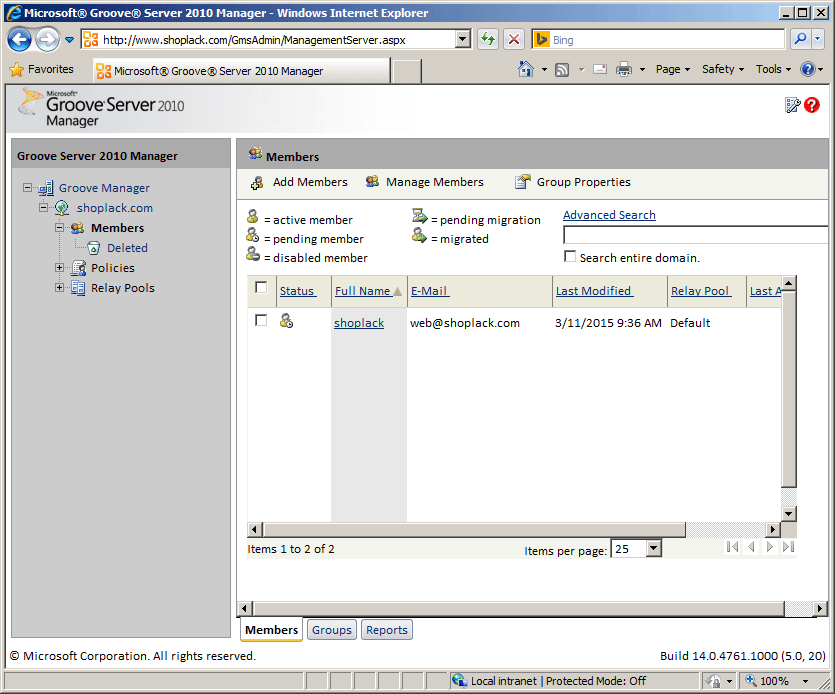Click the pending status icon for shoplack
Screen dimensions: 835x694
(286, 321)
